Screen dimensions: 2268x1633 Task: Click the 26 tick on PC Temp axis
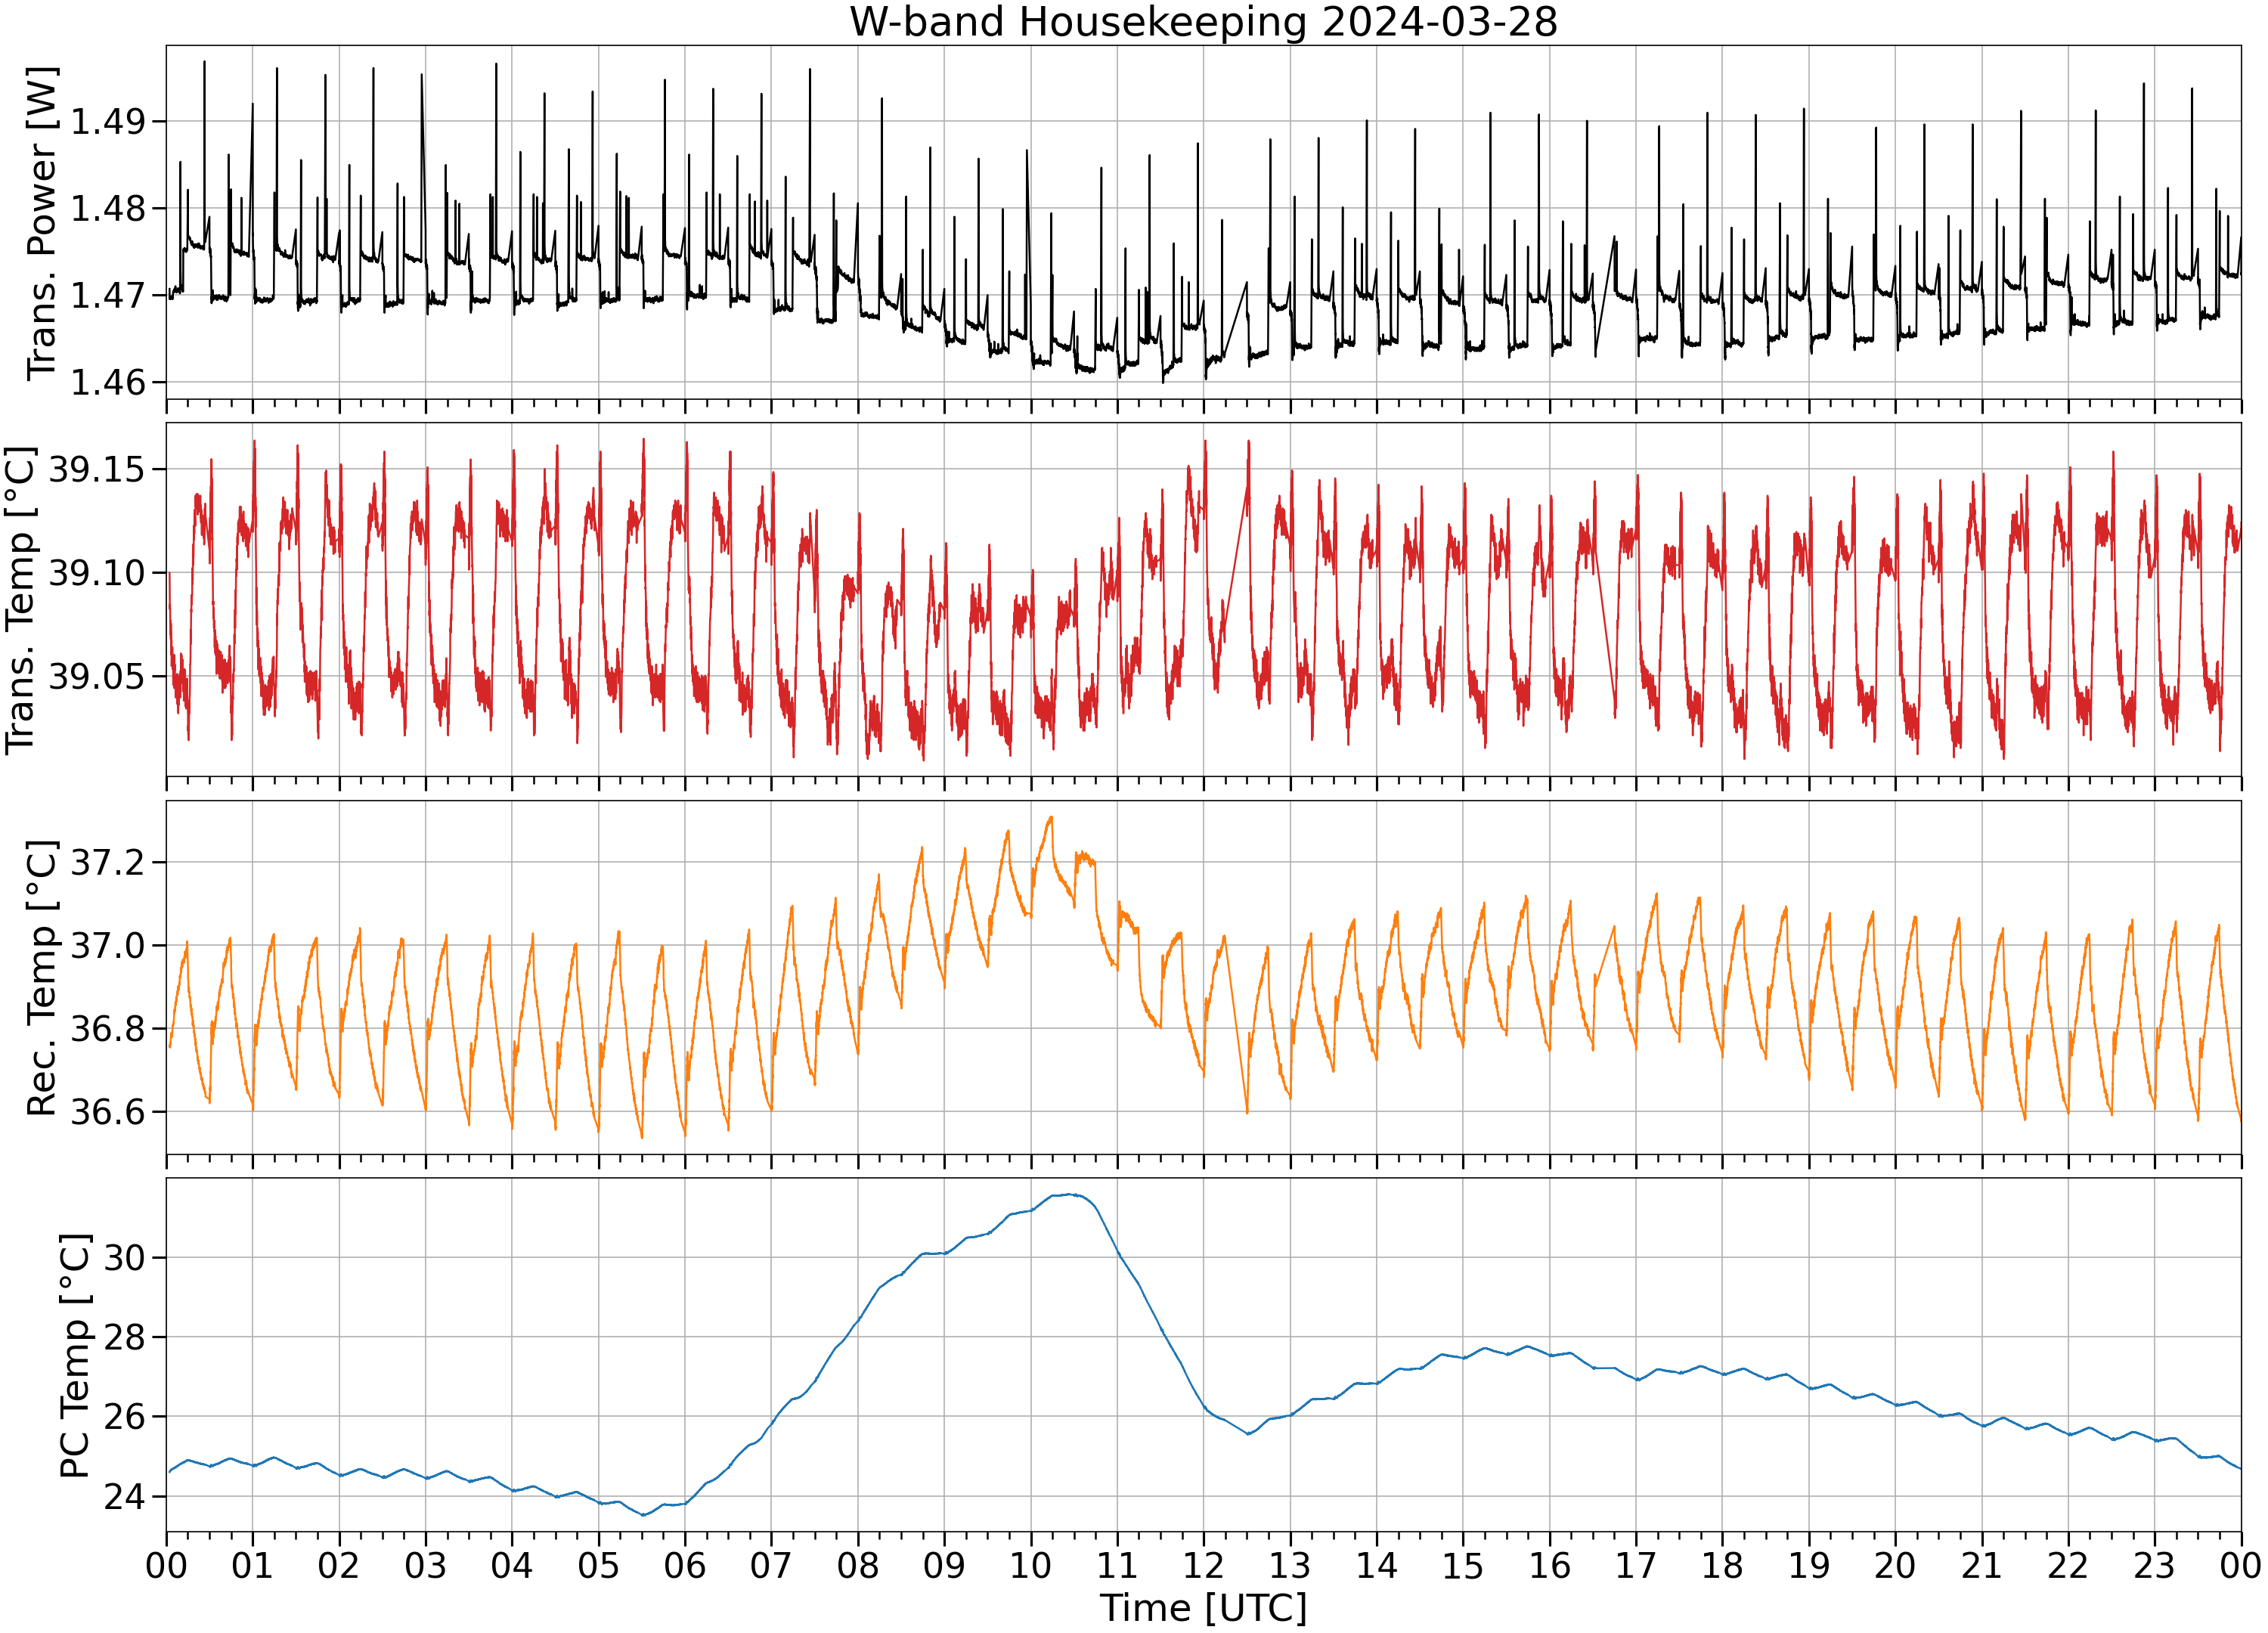(x=124, y=1417)
